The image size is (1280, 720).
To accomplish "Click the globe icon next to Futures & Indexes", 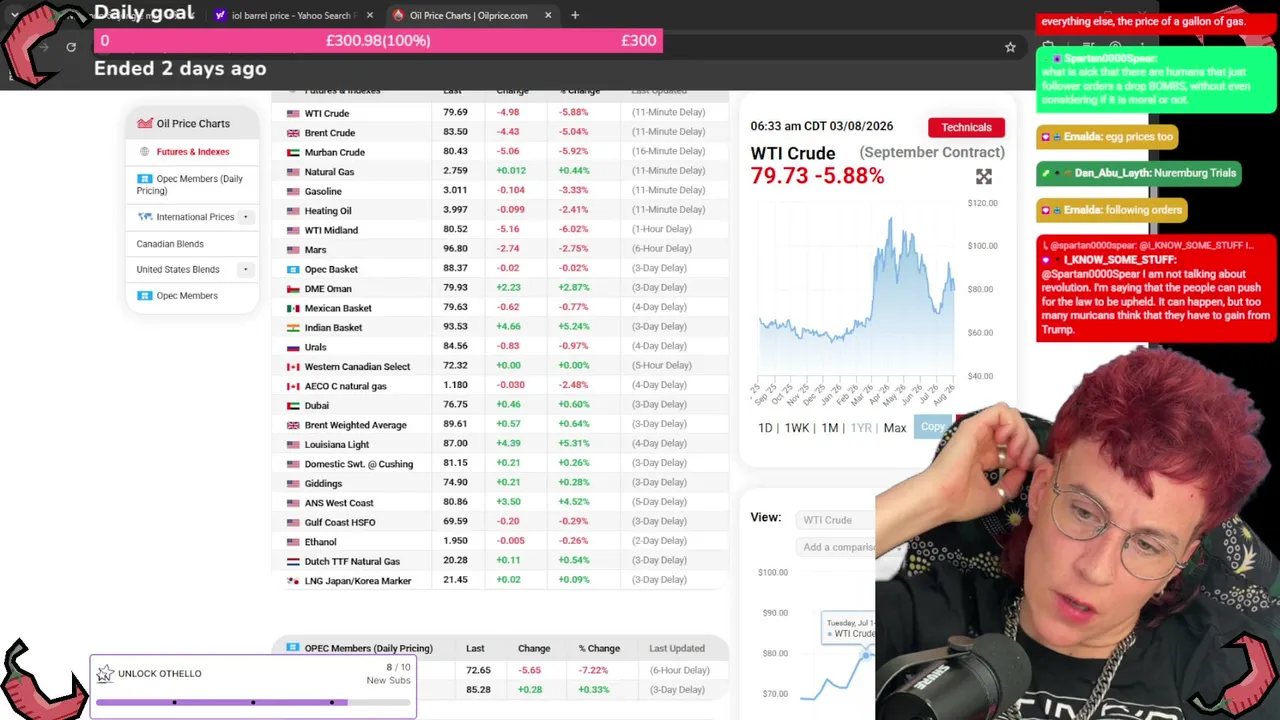I will (x=145, y=152).
